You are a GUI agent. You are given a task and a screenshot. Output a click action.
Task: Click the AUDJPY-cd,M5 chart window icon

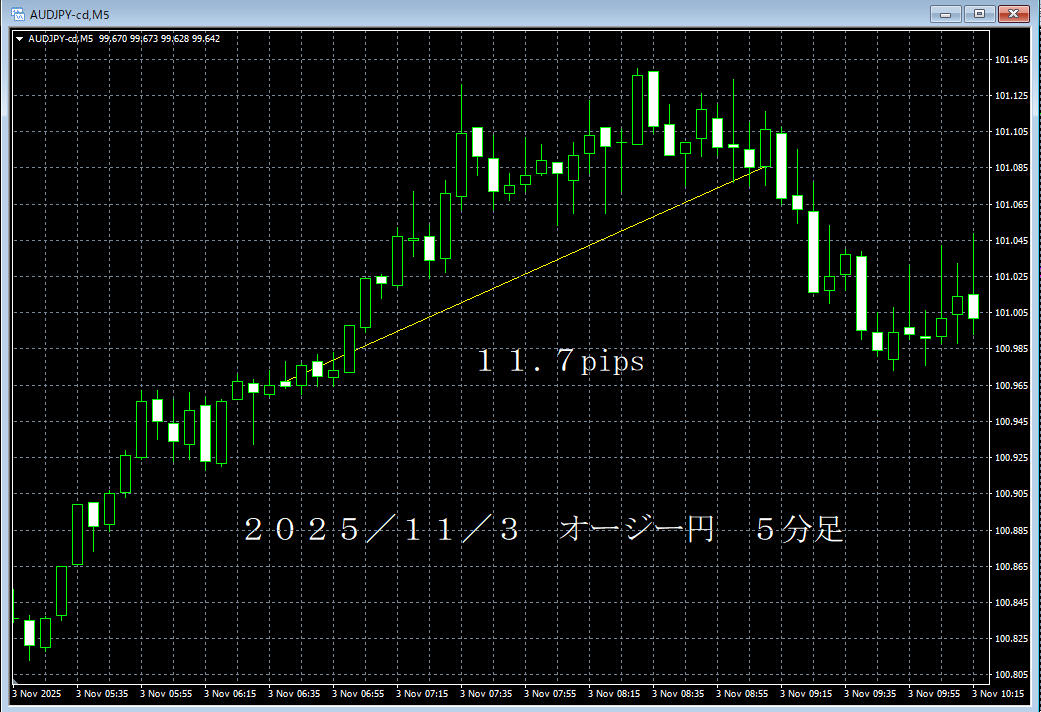click(x=18, y=14)
